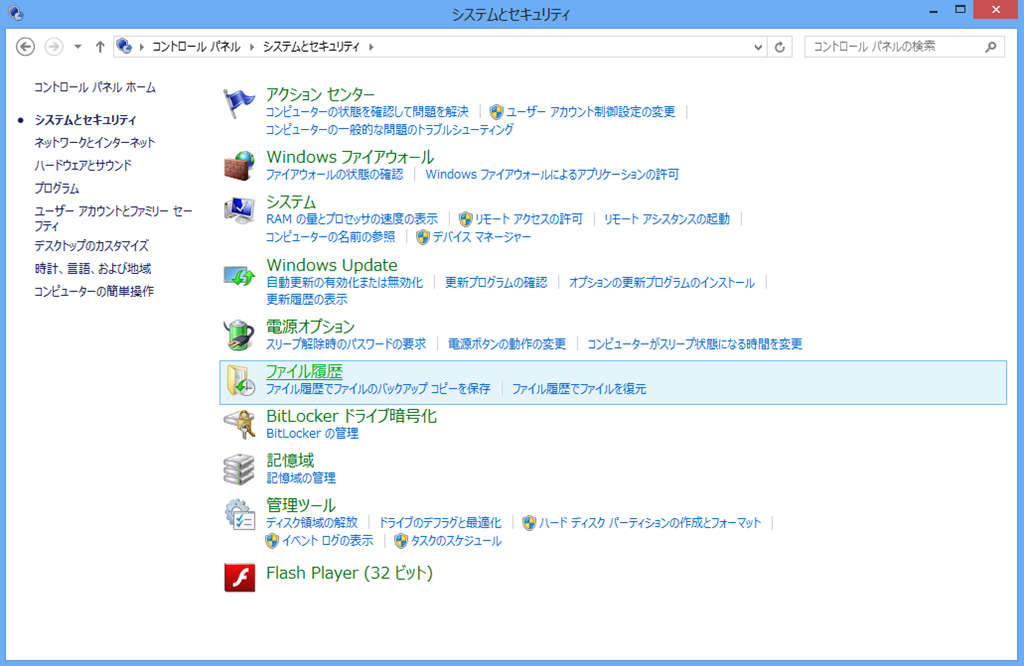Click the window system icon in title bar
This screenshot has height=666, width=1024.
point(16,12)
